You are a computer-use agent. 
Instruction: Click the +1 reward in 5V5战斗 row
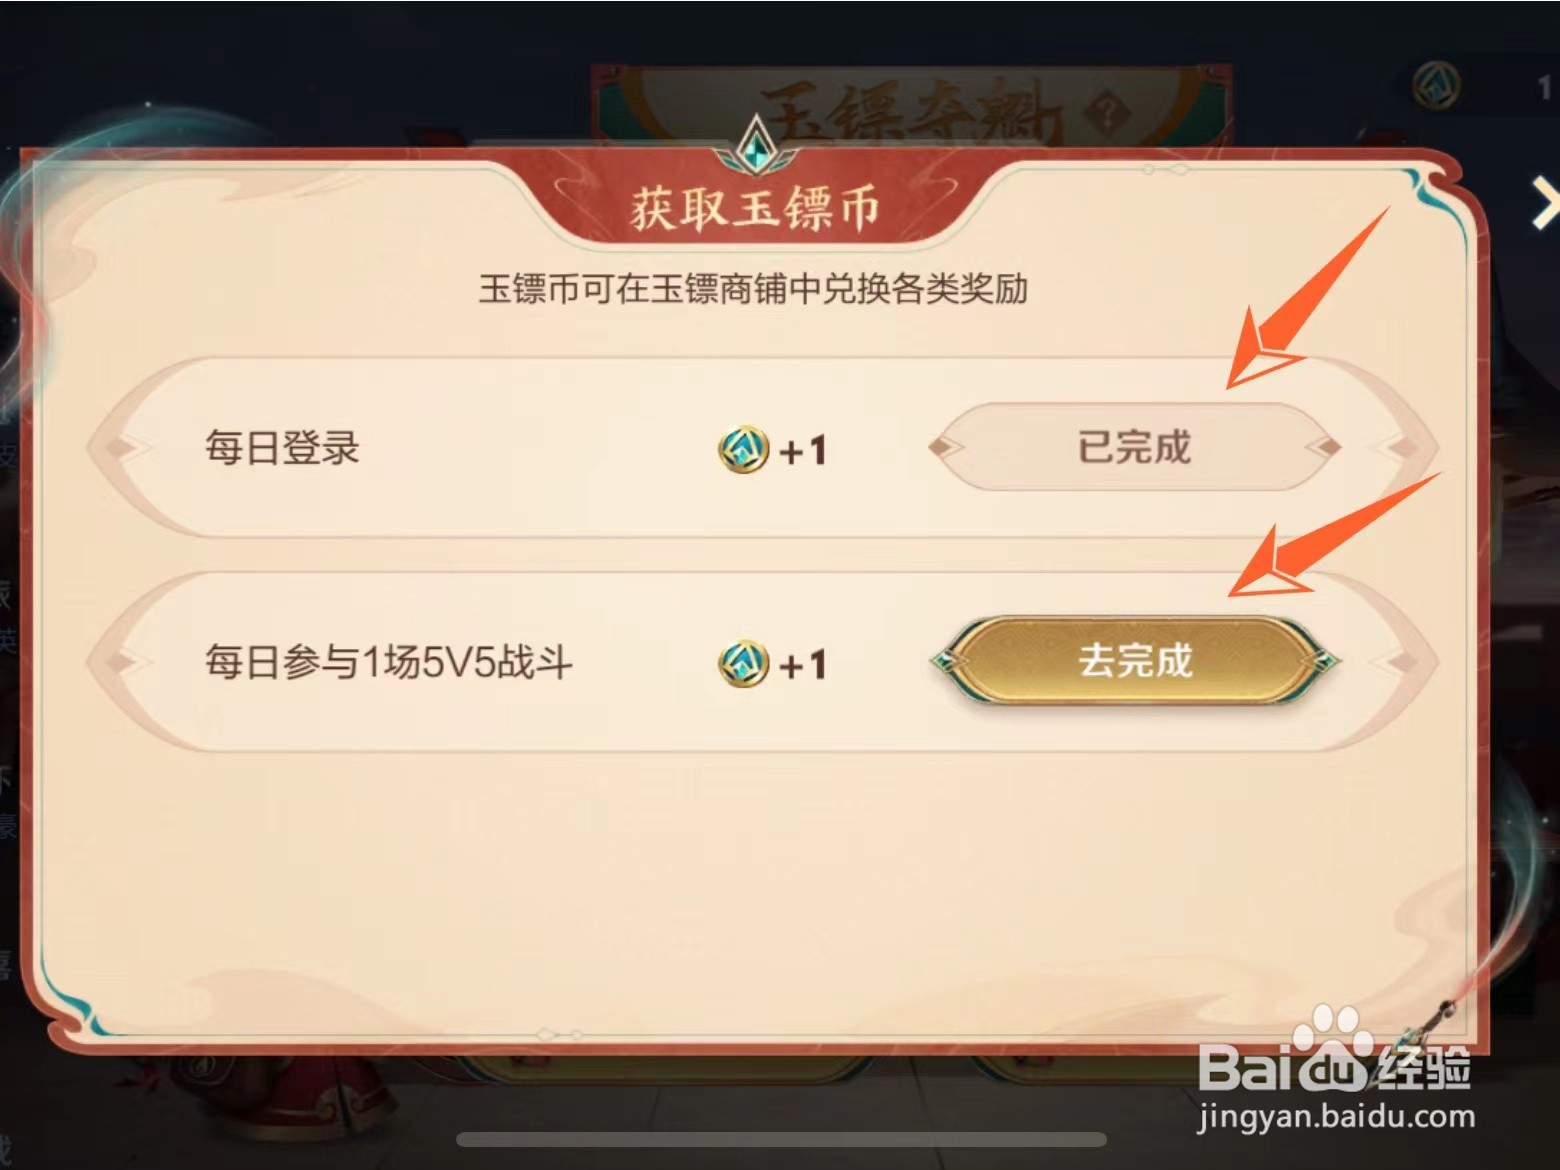click(x=802, y=665)
